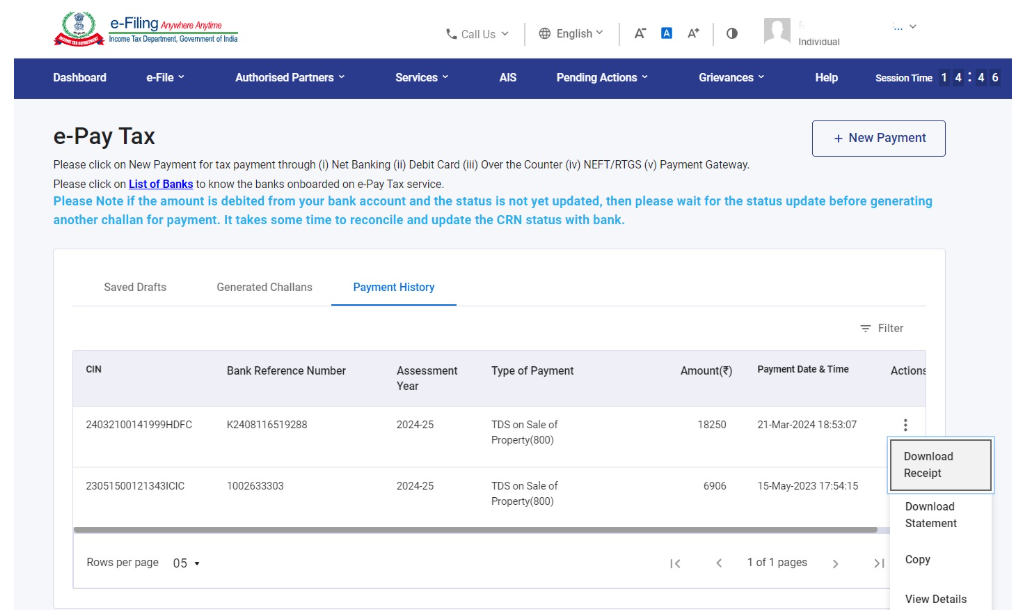Choose Download Receipt from actions menu
1012x612 pixels.
click(940, 465)
